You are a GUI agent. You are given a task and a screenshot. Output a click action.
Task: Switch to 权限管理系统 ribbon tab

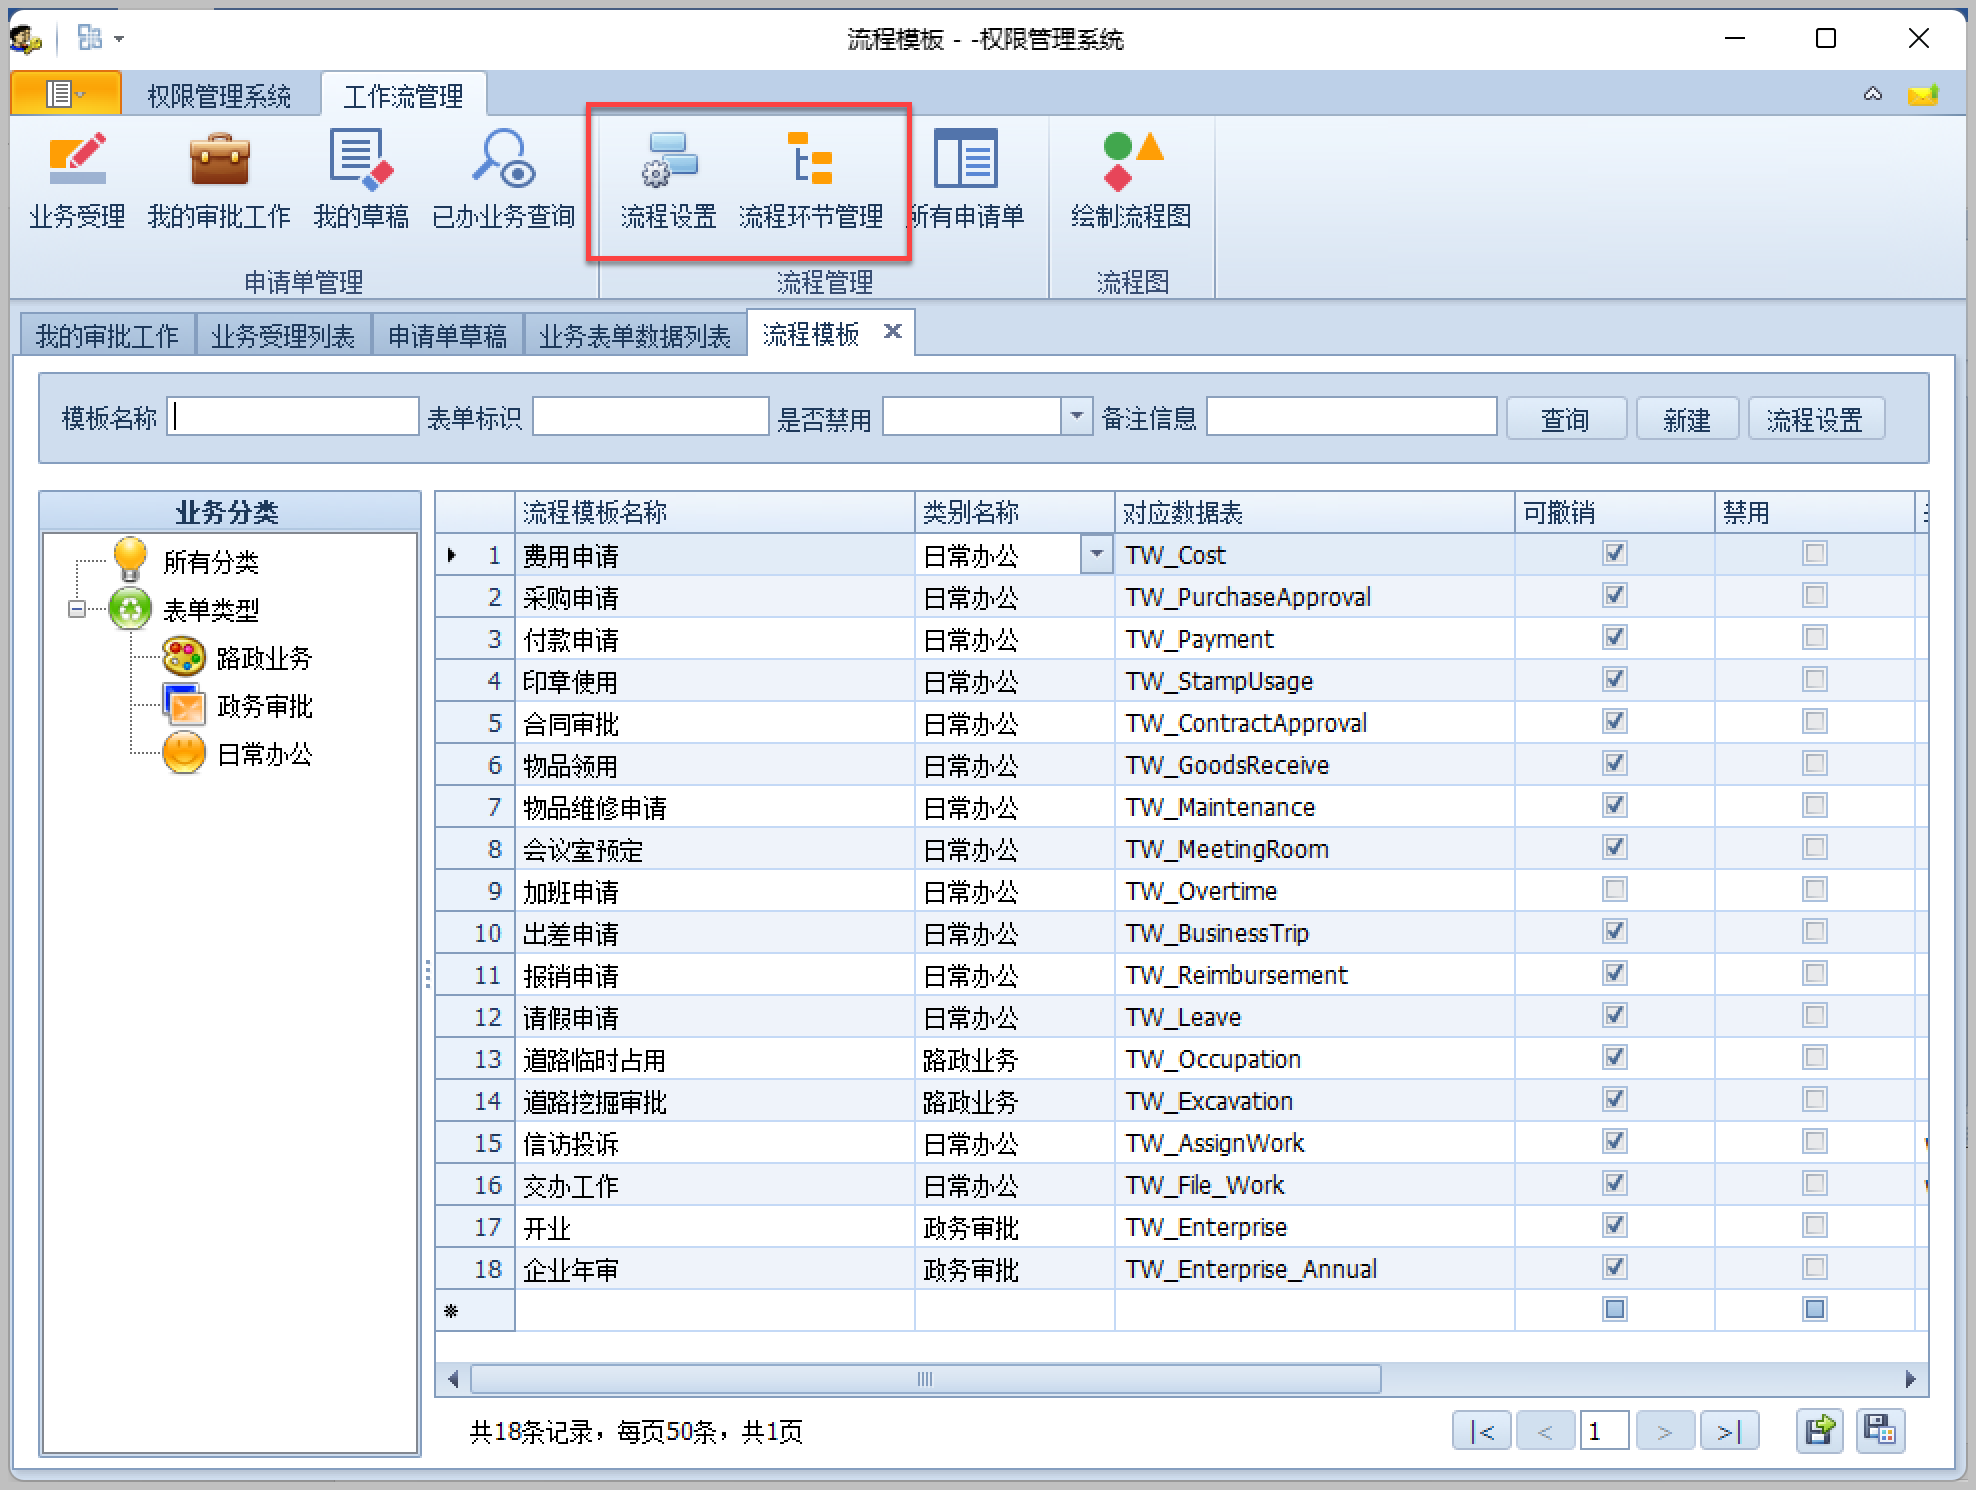point(219,96)
